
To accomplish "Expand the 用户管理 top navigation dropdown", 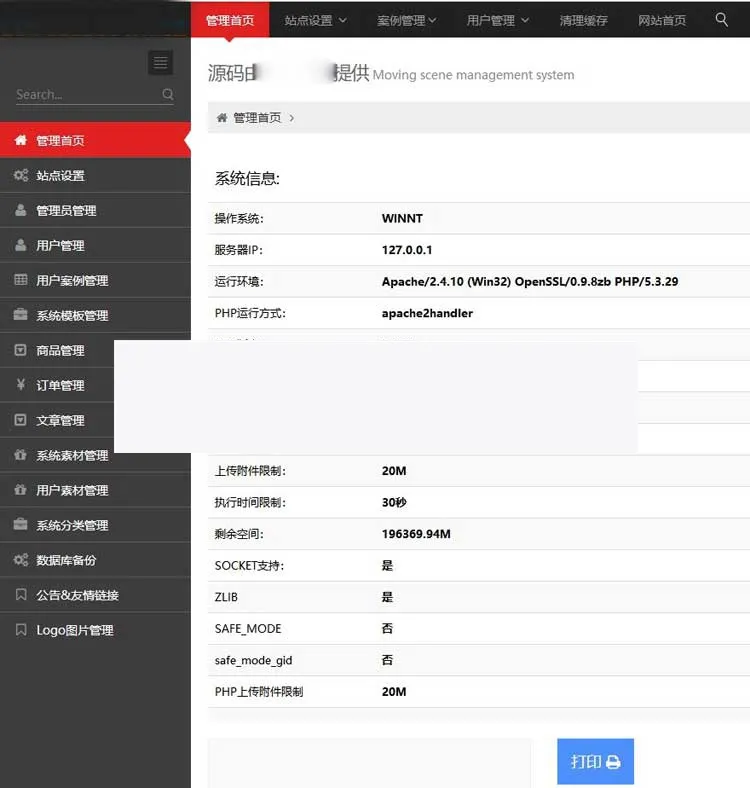I will (497, 20).
